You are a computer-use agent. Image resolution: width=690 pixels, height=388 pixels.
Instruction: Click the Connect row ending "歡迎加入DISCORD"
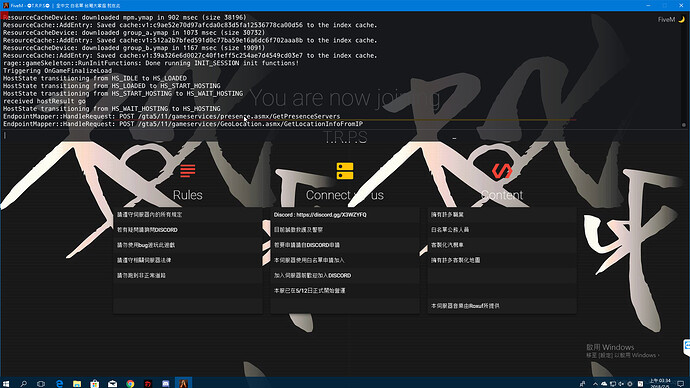pyautogui.click(x=345, y=275)
